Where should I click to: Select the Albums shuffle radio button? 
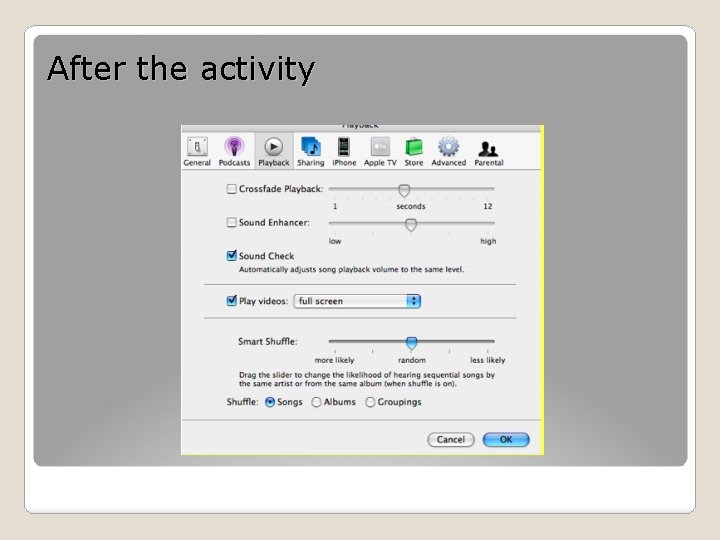pyautogui.click(x=316, y=402)
